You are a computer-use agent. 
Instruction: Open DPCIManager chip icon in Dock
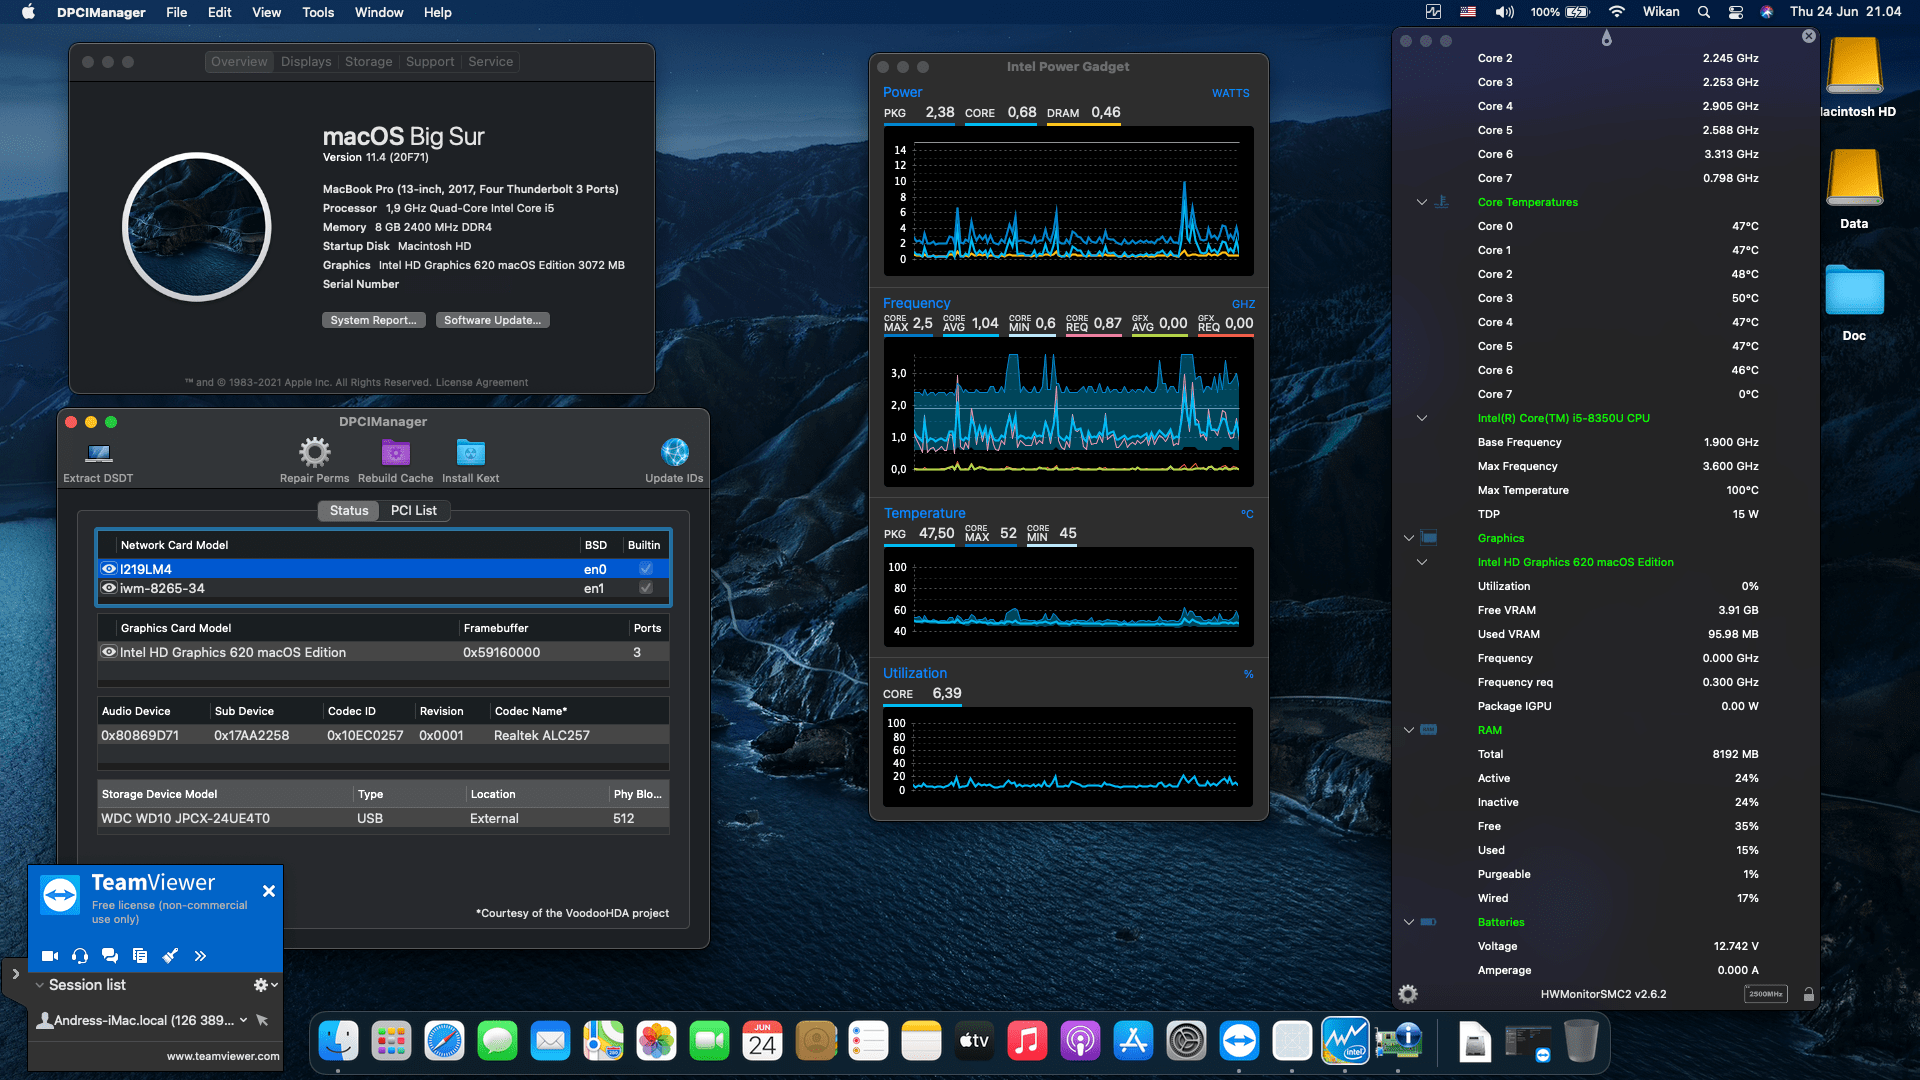[1398, 1042]
